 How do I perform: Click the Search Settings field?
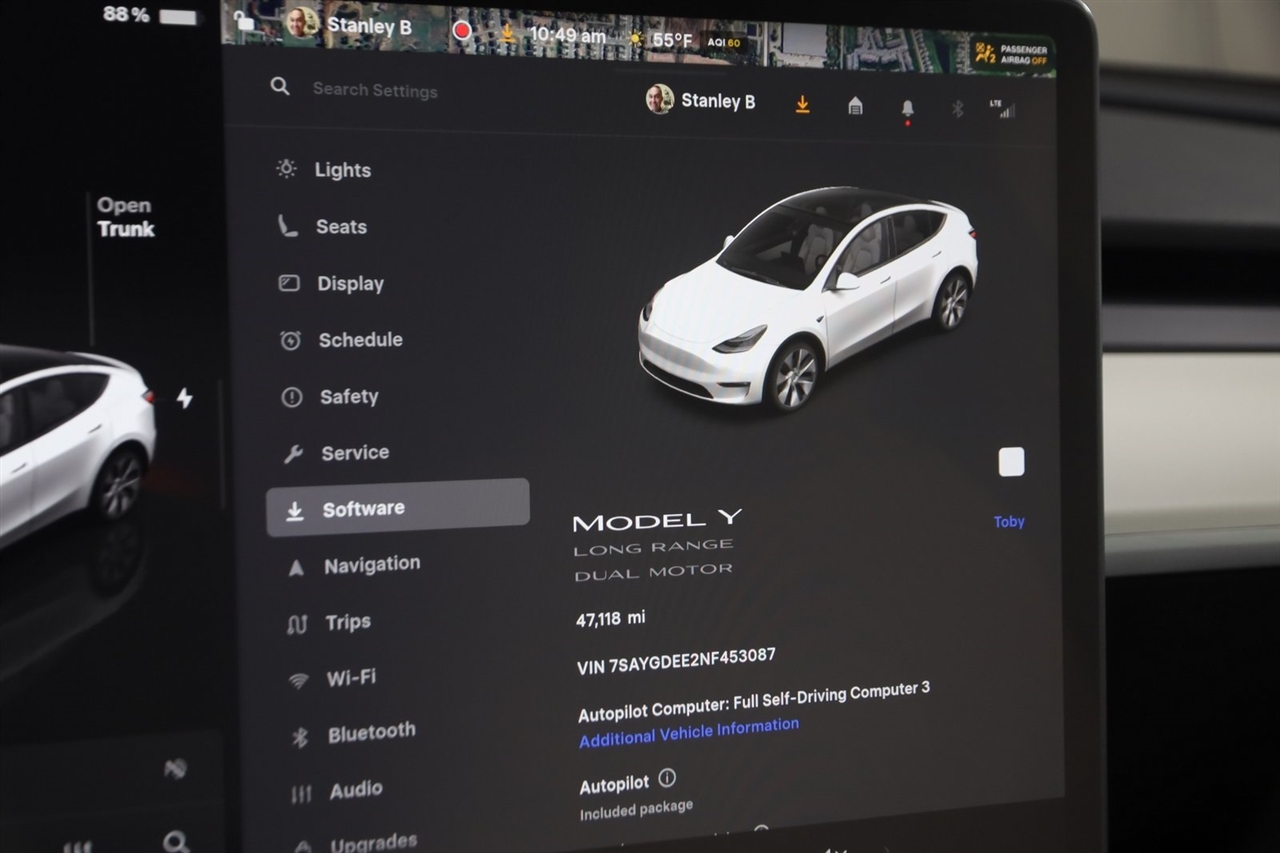click(374, 90)
